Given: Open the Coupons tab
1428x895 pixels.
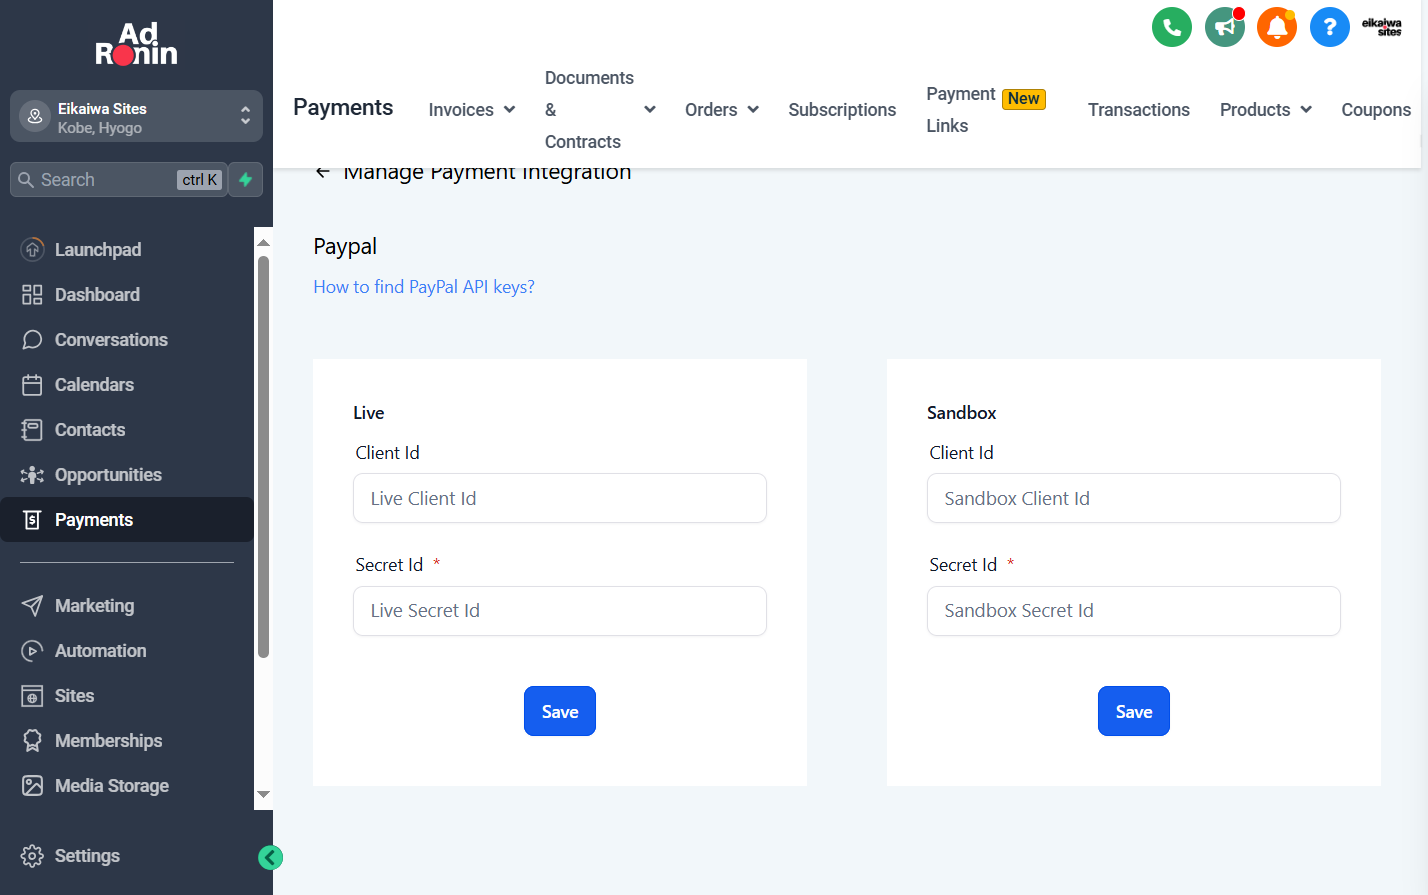Looking at the screenshot, I should pos(1376,110).
